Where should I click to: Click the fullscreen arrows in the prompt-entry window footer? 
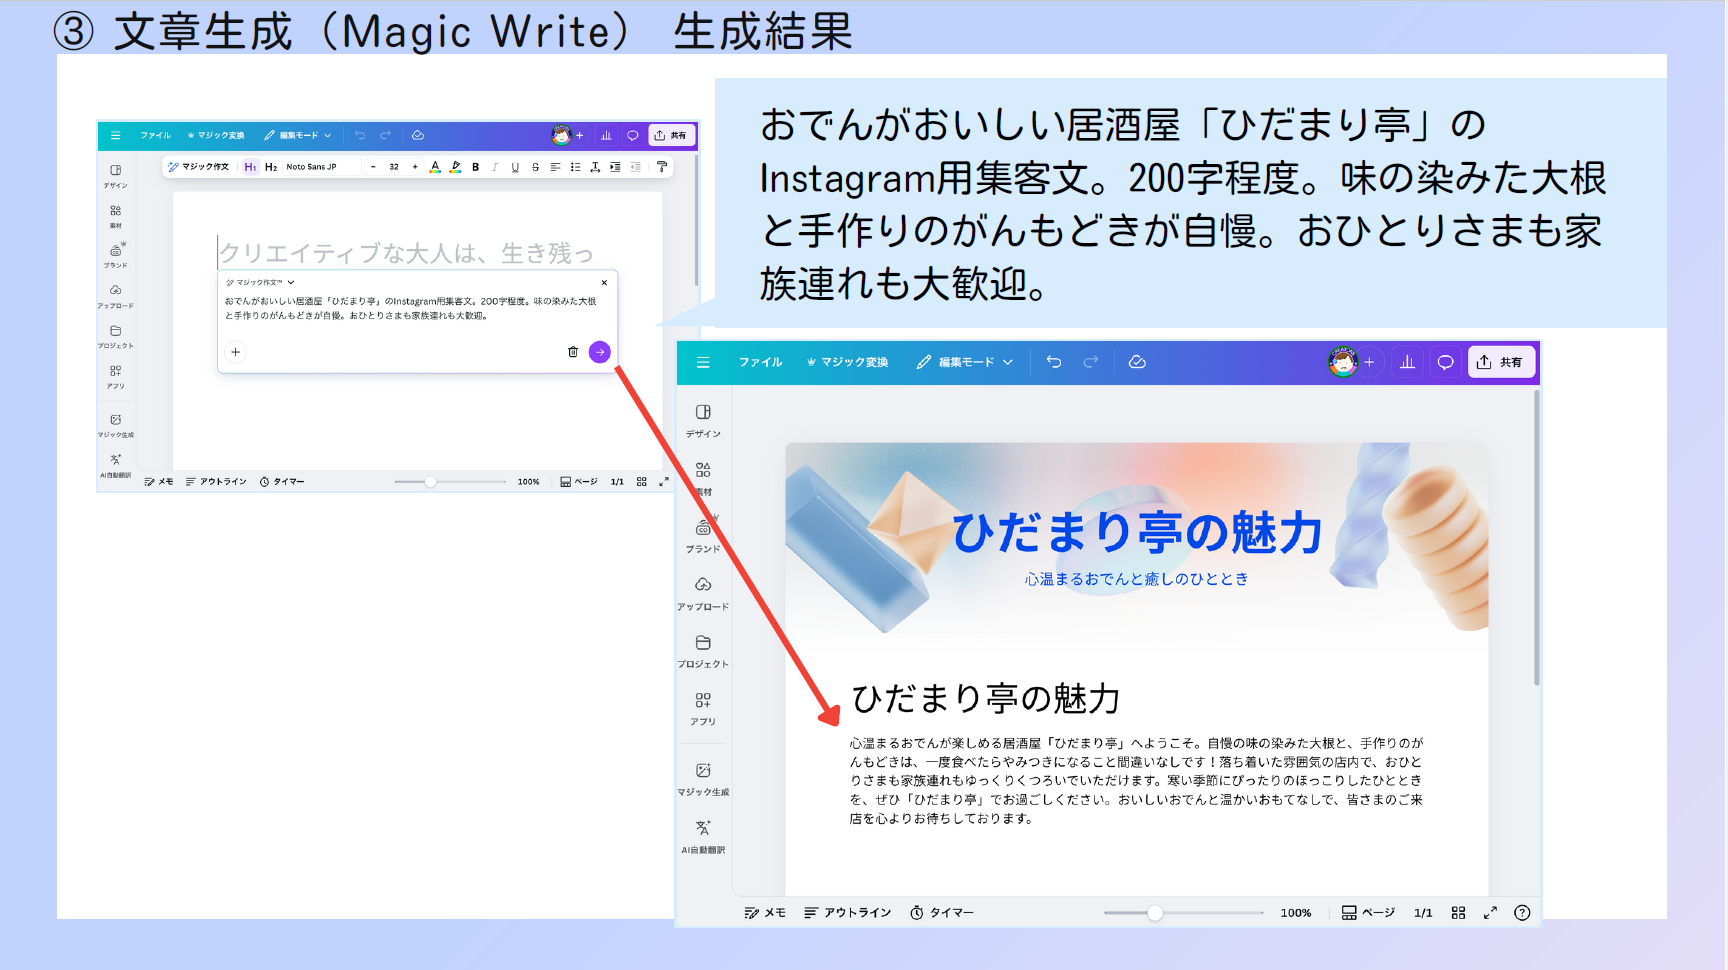click(664, 482)
